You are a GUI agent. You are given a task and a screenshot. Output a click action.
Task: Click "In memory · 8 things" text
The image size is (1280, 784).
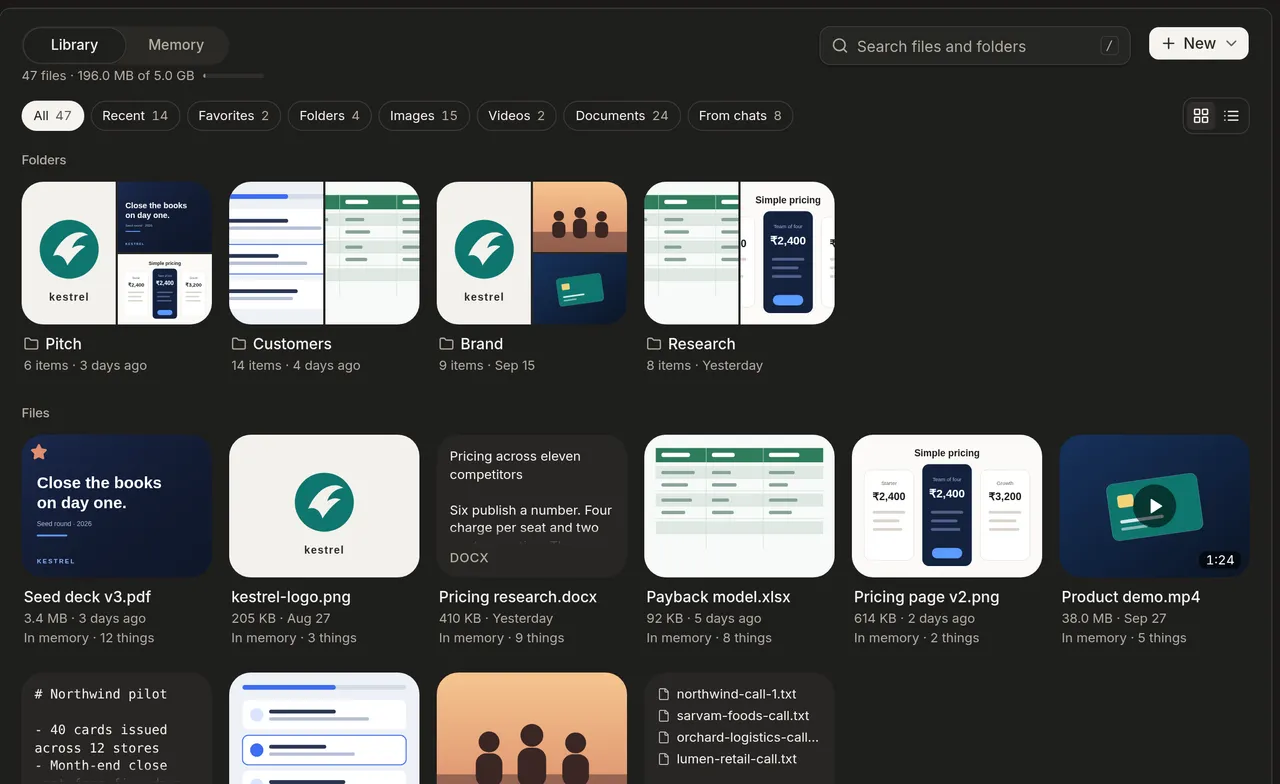[709, 638]
